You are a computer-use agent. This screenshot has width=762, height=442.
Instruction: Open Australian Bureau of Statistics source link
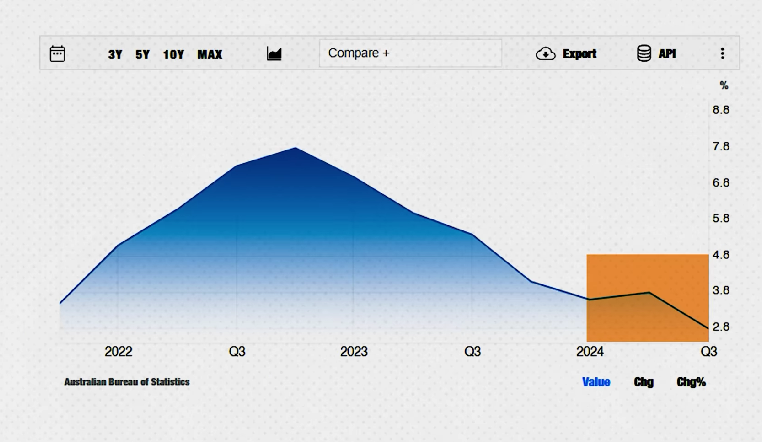point(127,382)
